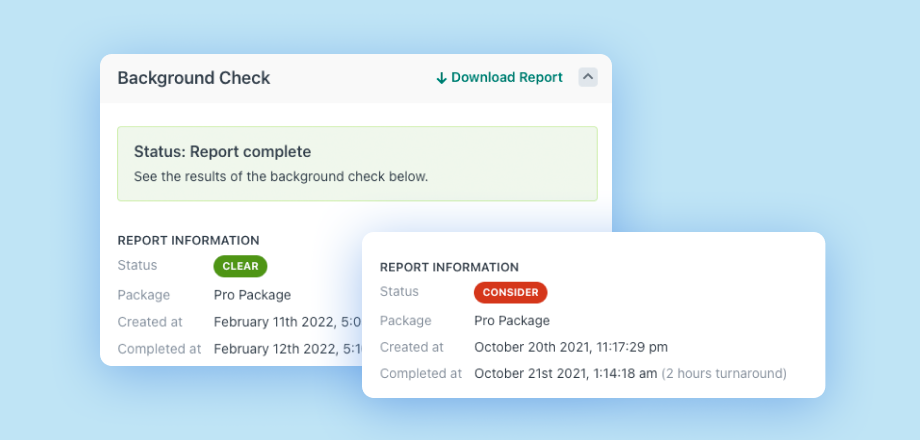Click REPORT INFORMATION heading in the front card
This screenshot has width=920, height=440.
[449, 268]
